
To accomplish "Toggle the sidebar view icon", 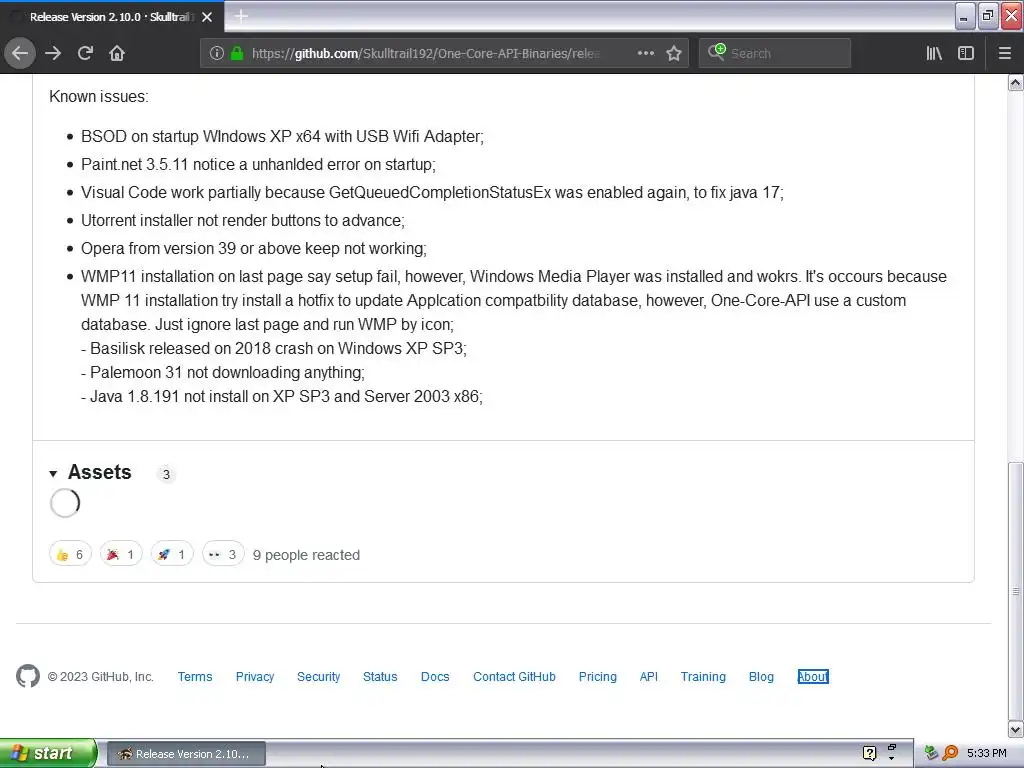I will [966, 53].
